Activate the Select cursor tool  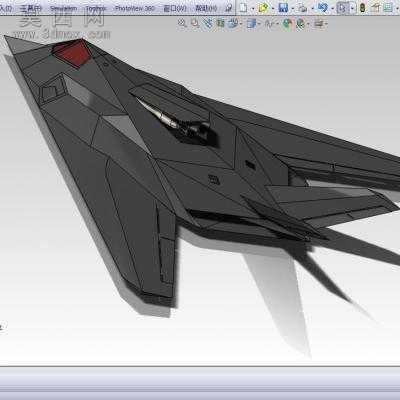(342, 8)
